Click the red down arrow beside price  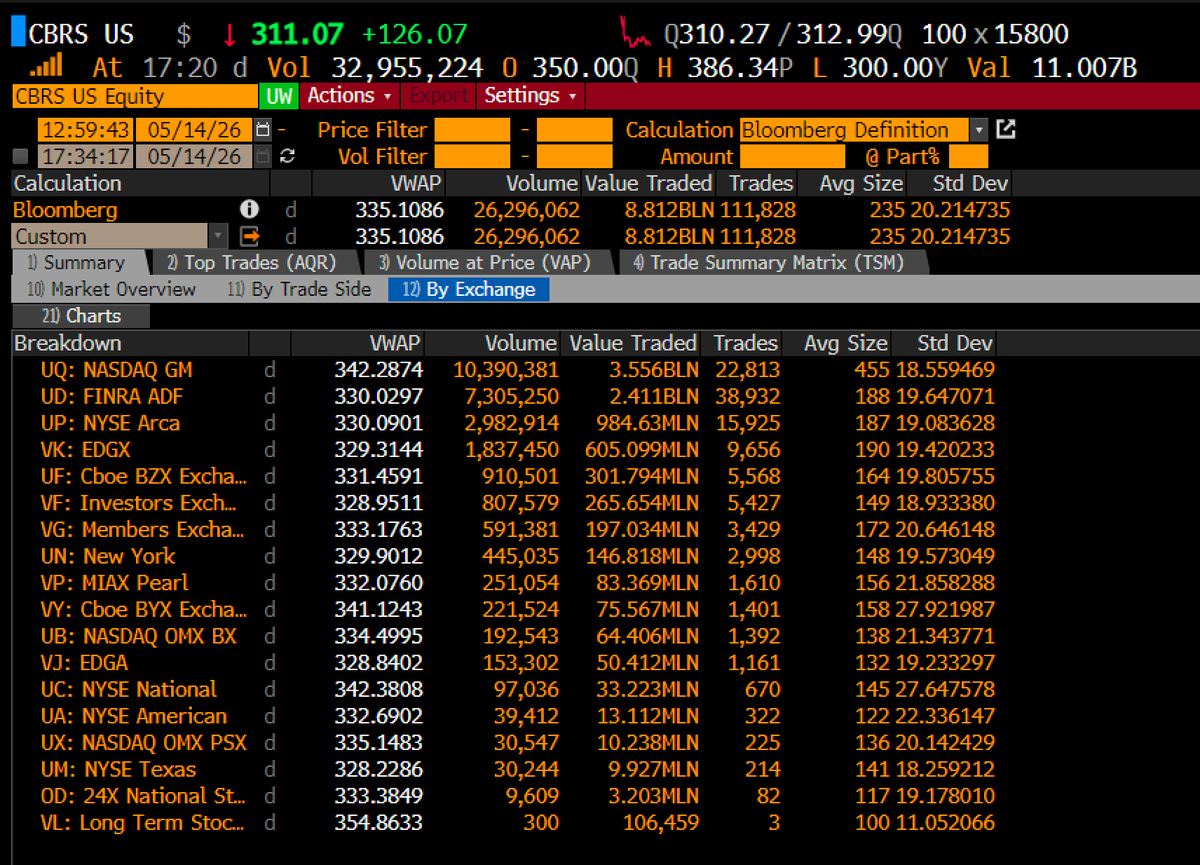point(229,34)
